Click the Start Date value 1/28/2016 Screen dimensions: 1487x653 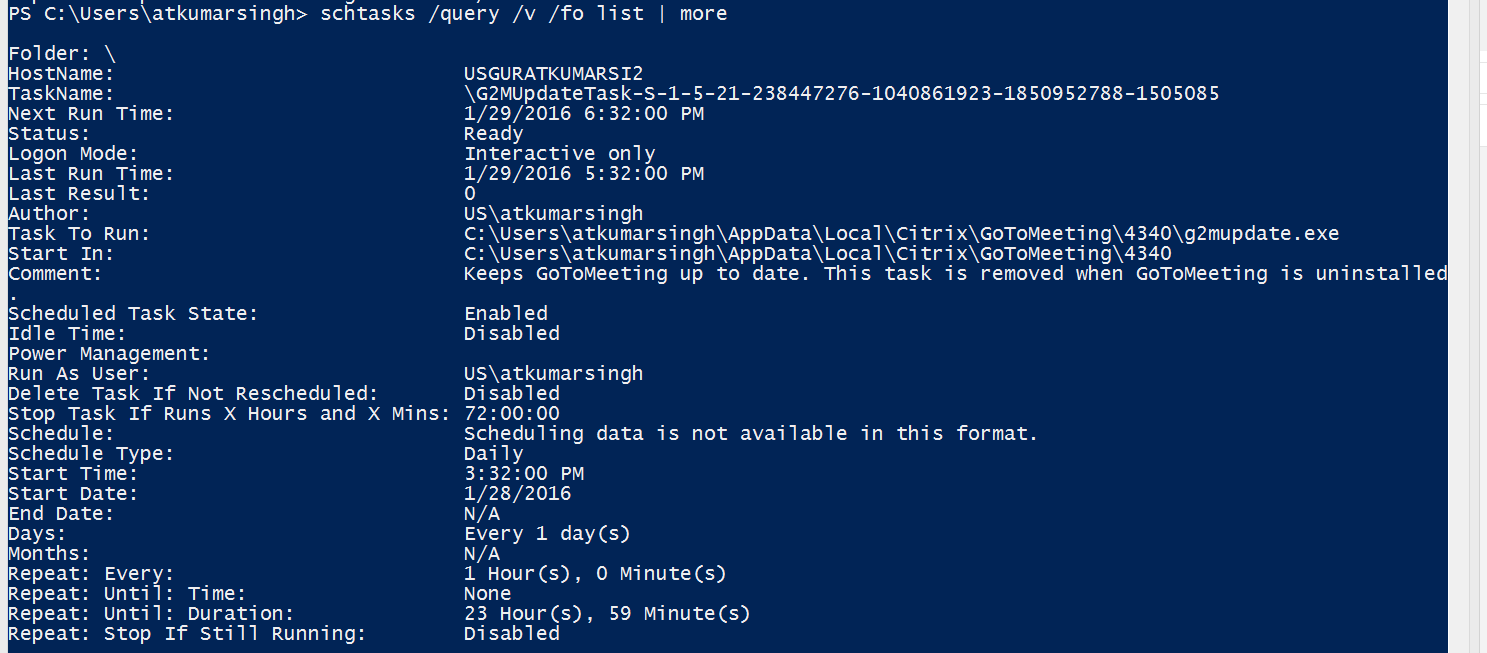(x=517, y=493)
